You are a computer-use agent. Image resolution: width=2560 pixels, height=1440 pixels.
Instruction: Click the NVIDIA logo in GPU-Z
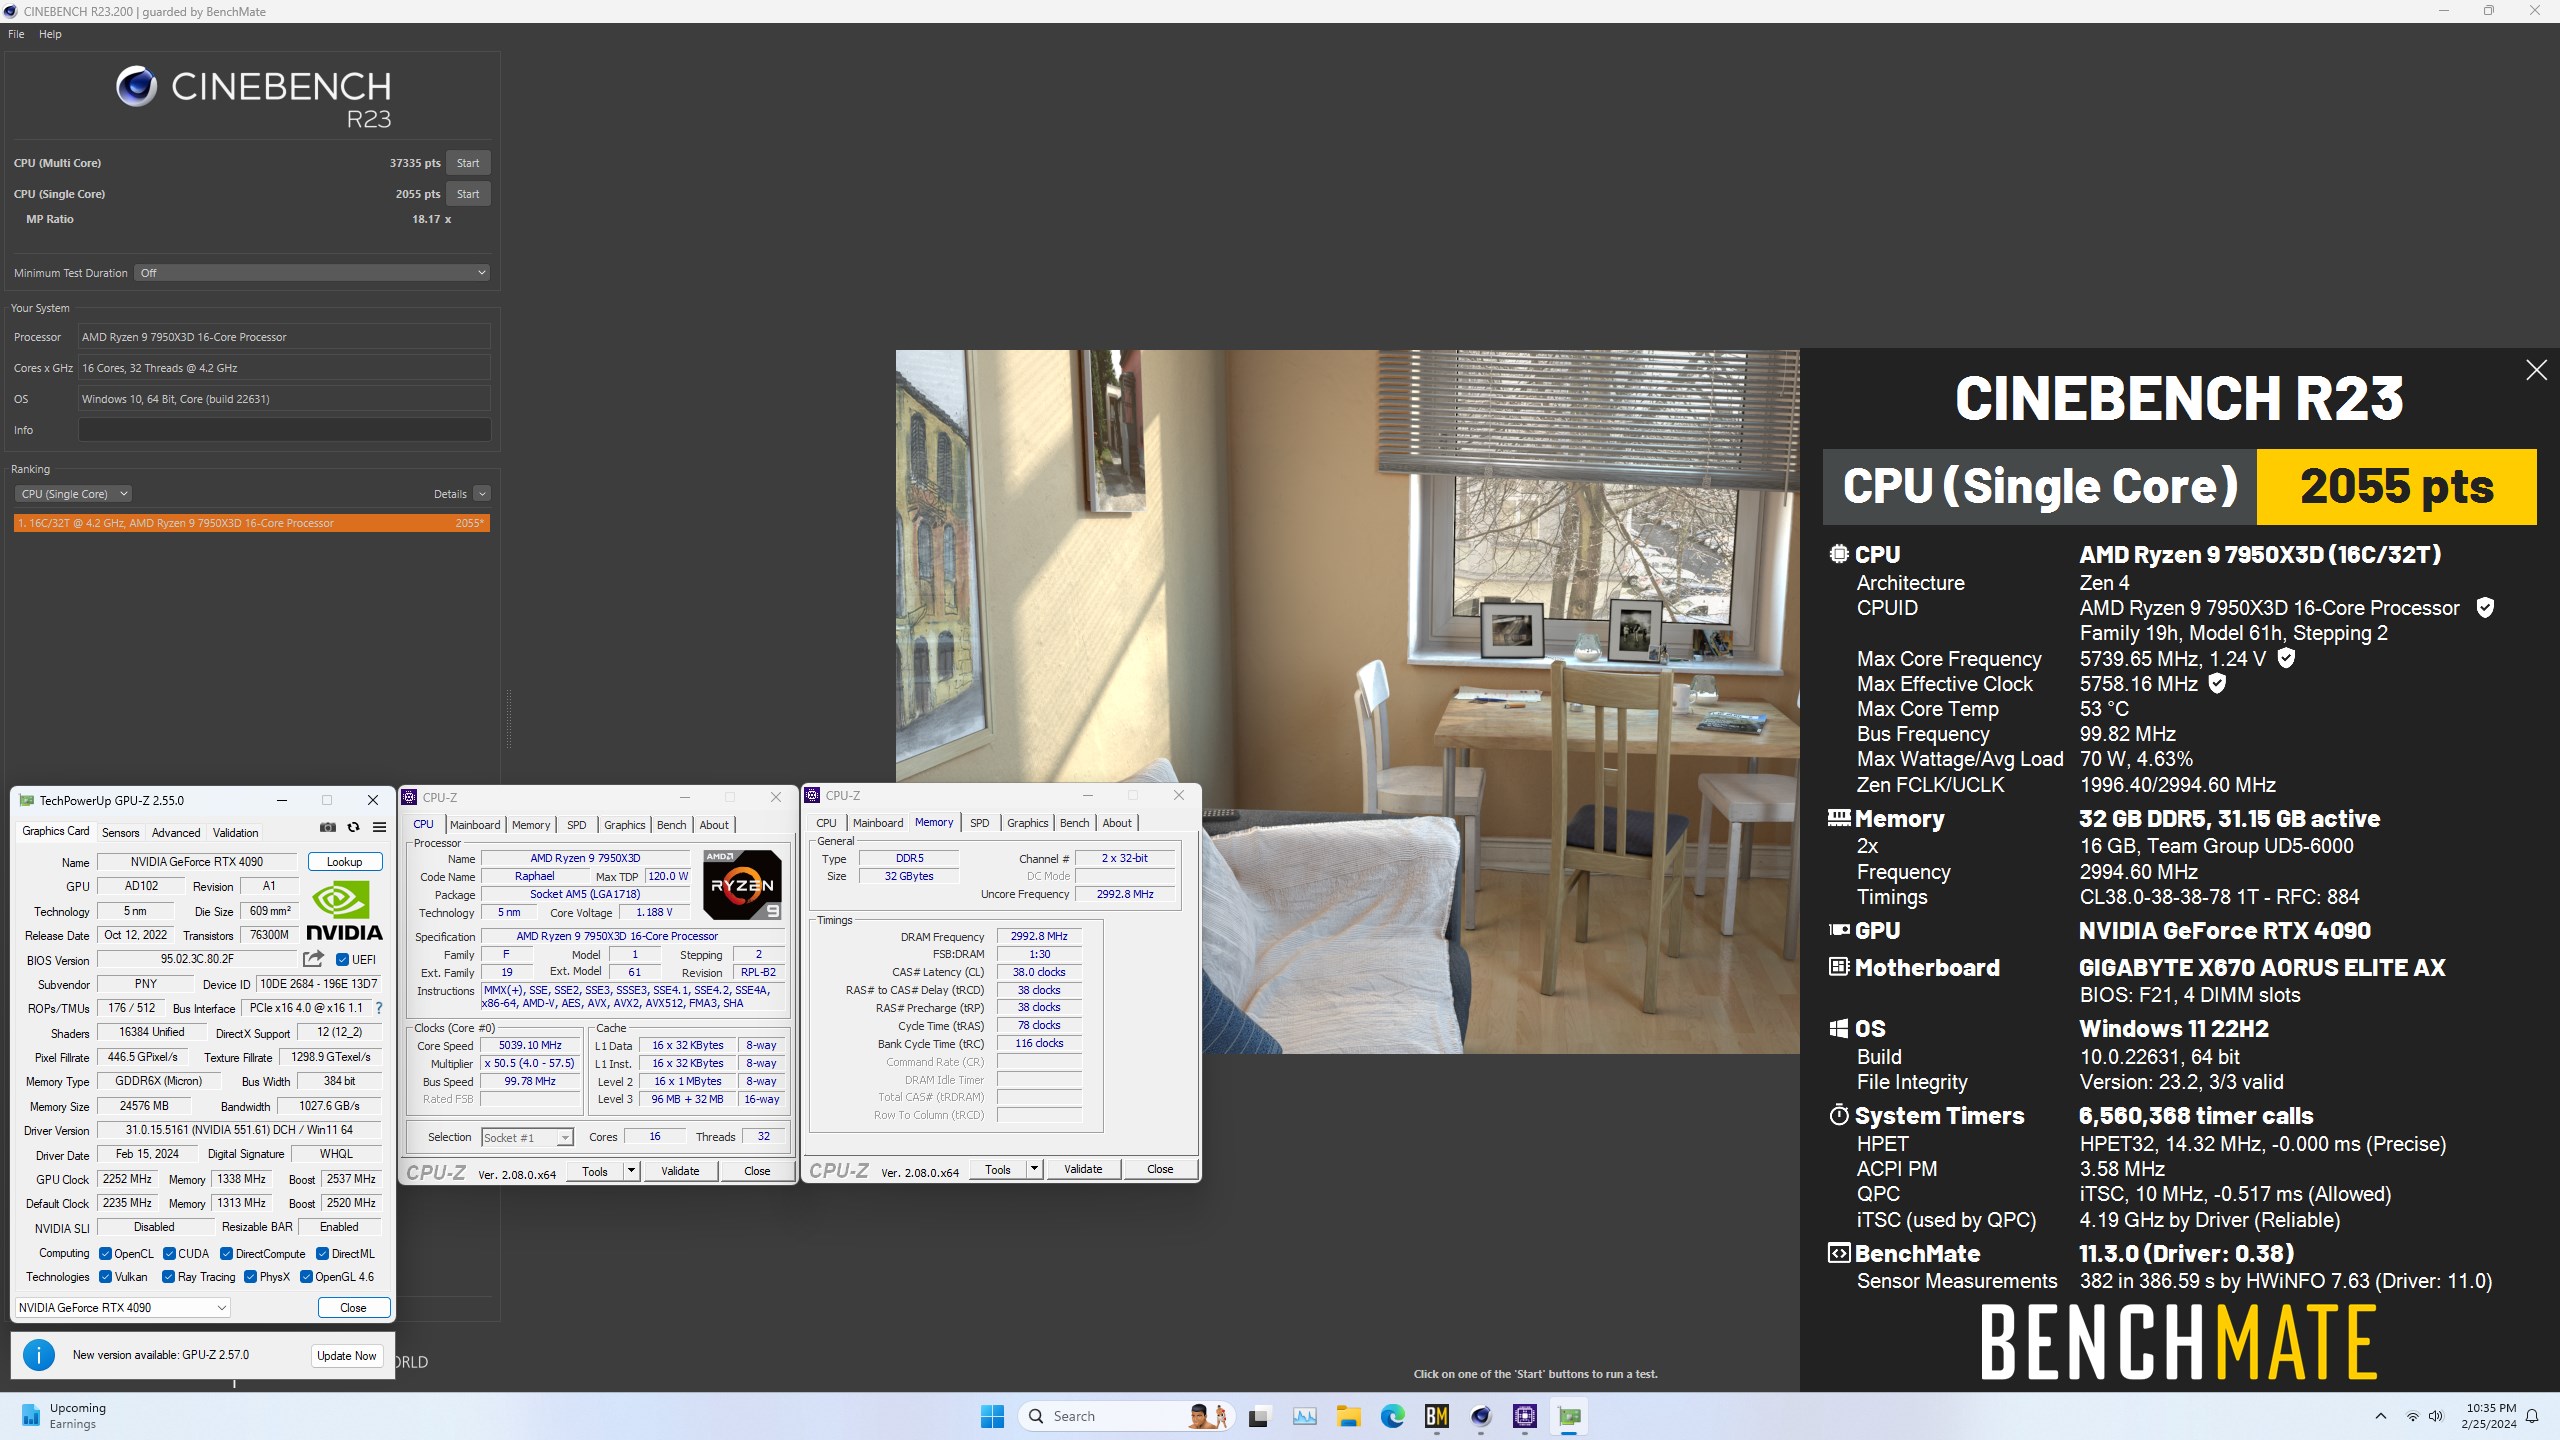pyautogui.click(x=344, y=911)
